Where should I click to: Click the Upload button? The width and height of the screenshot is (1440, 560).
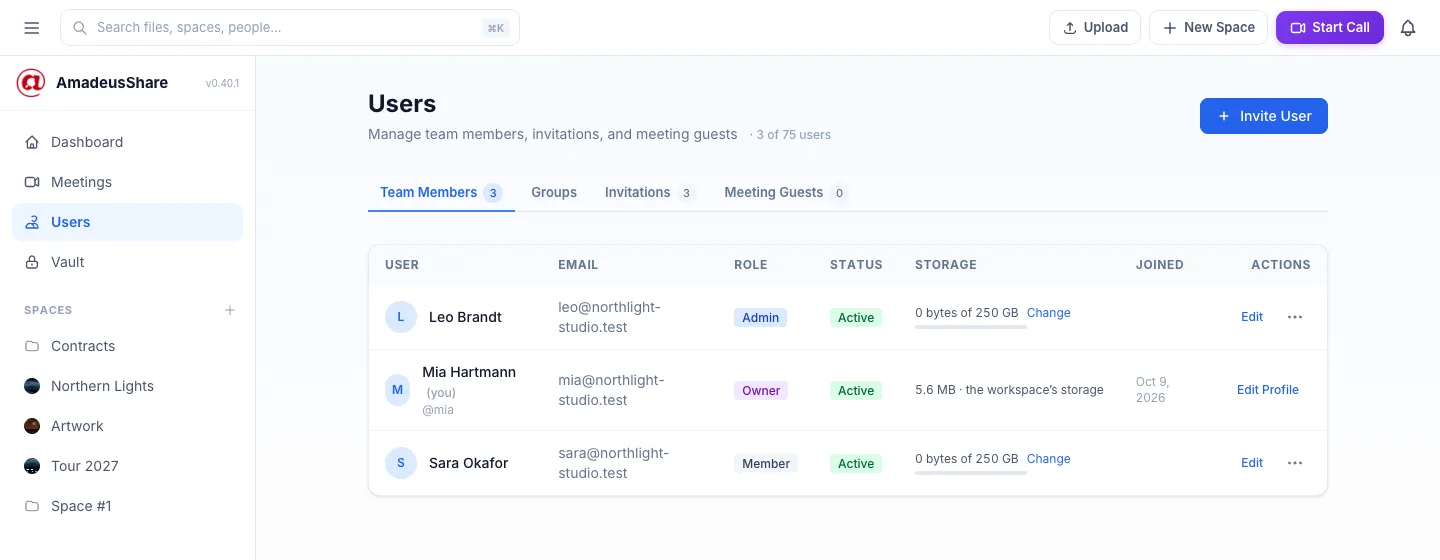[1095, 28]
